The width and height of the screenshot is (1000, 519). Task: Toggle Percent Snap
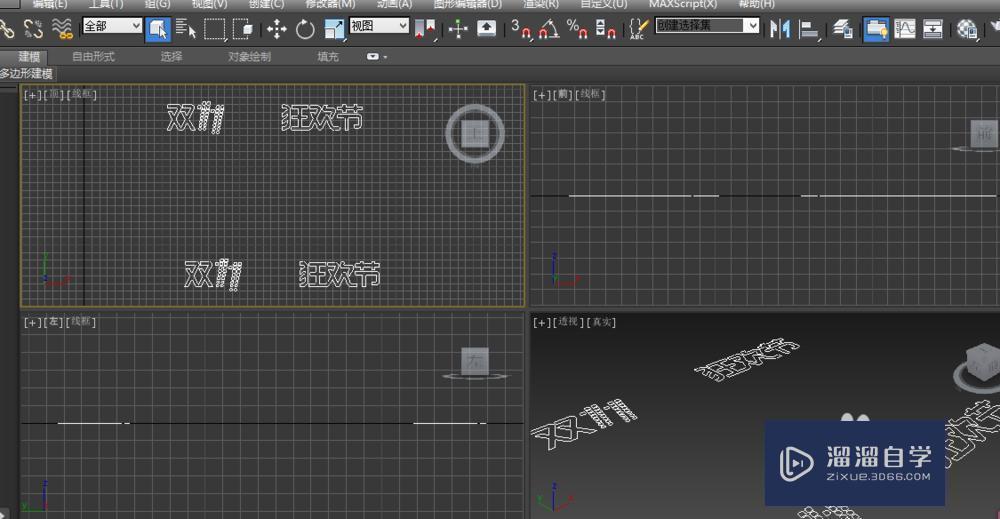577,29
